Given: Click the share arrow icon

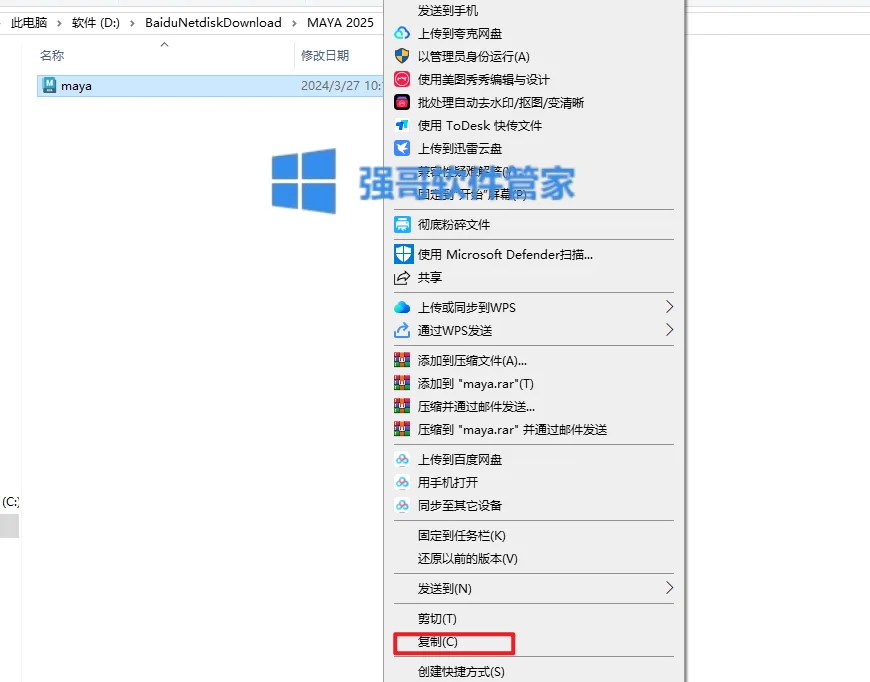Looking at the screenshot, I should click(x=402, y=277).
